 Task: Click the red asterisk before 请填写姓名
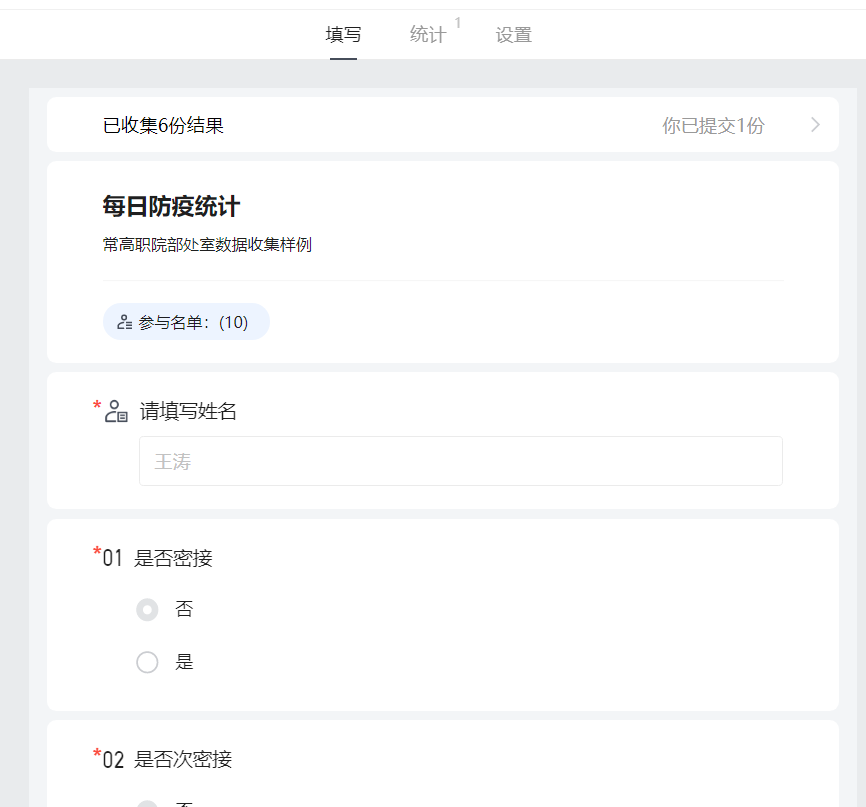pyautogui.click(x=99, y=403)
